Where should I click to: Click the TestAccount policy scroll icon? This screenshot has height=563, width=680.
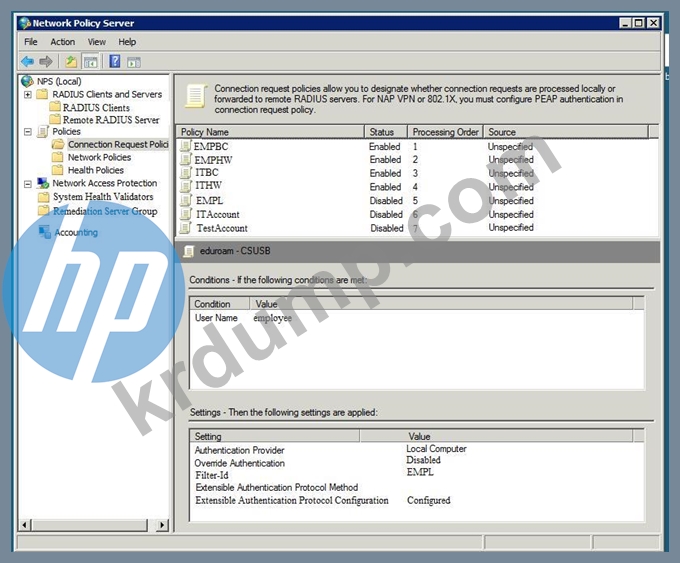coord(186,228)
